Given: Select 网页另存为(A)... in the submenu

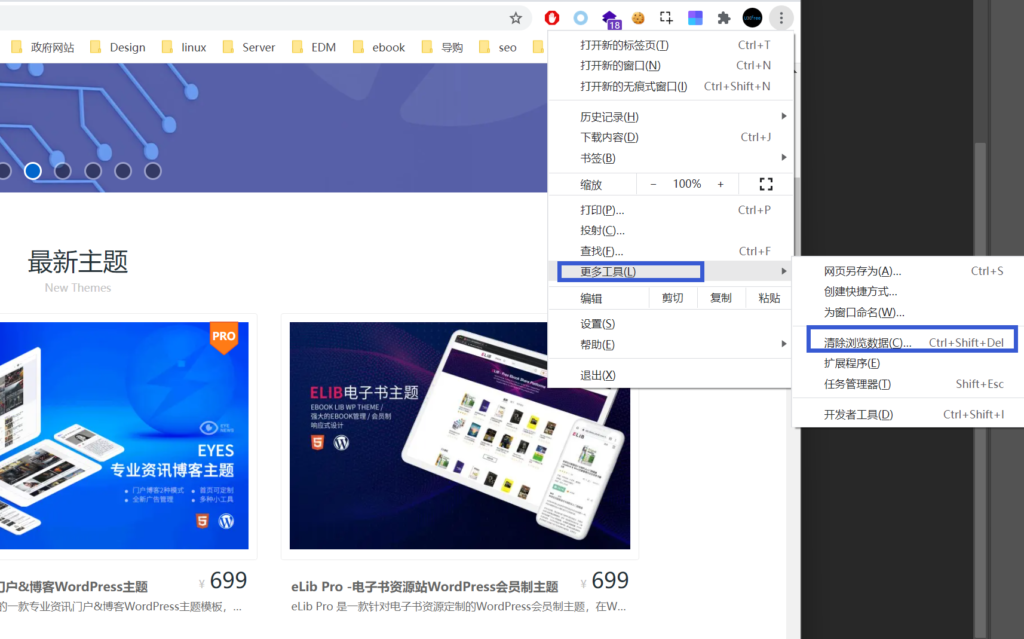Looking at the screenshot, I should [x=908, y=271].
